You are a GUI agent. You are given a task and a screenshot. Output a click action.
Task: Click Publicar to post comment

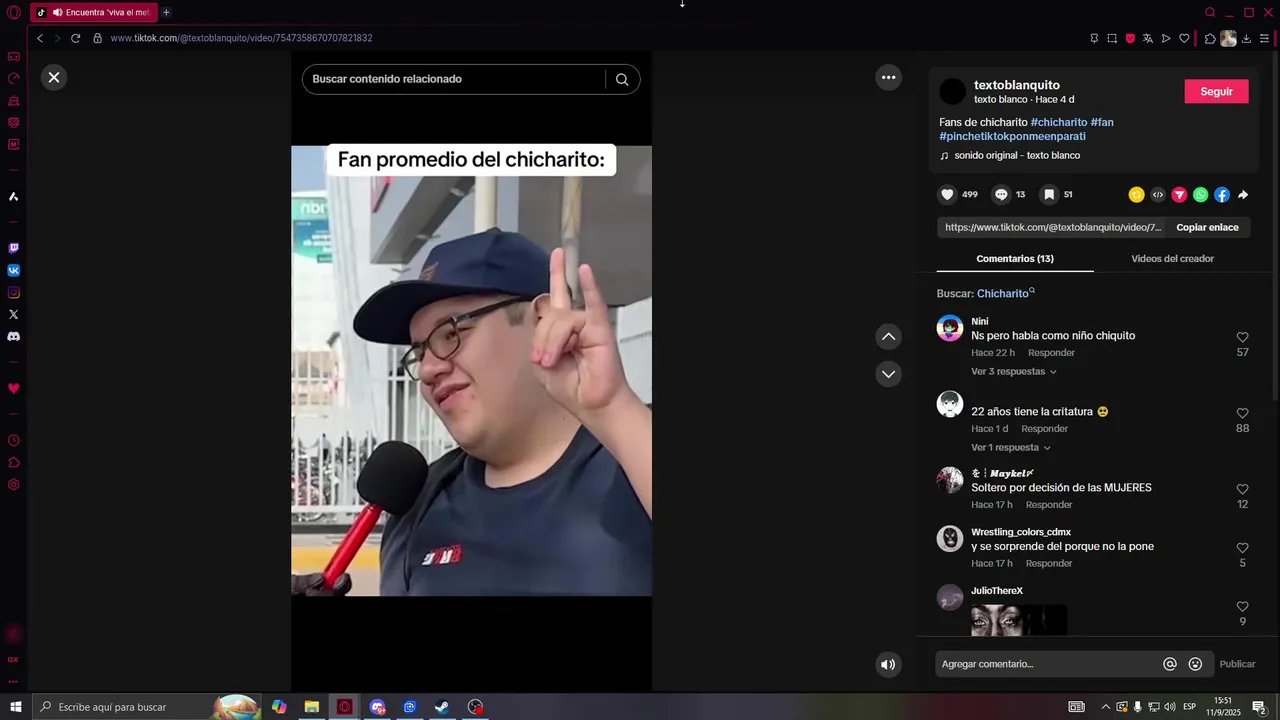[1237, 664]
